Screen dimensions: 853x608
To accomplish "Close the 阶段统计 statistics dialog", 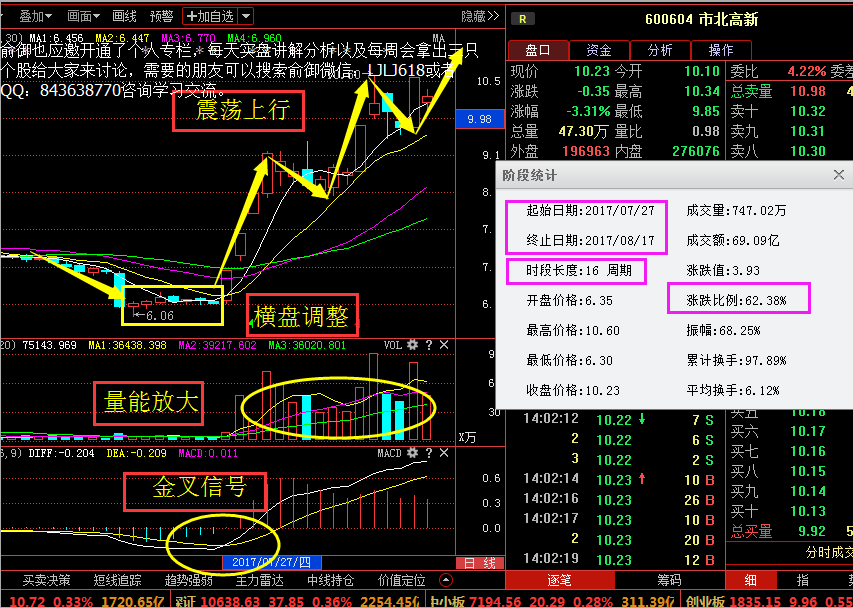I will [x=838, y=175].
